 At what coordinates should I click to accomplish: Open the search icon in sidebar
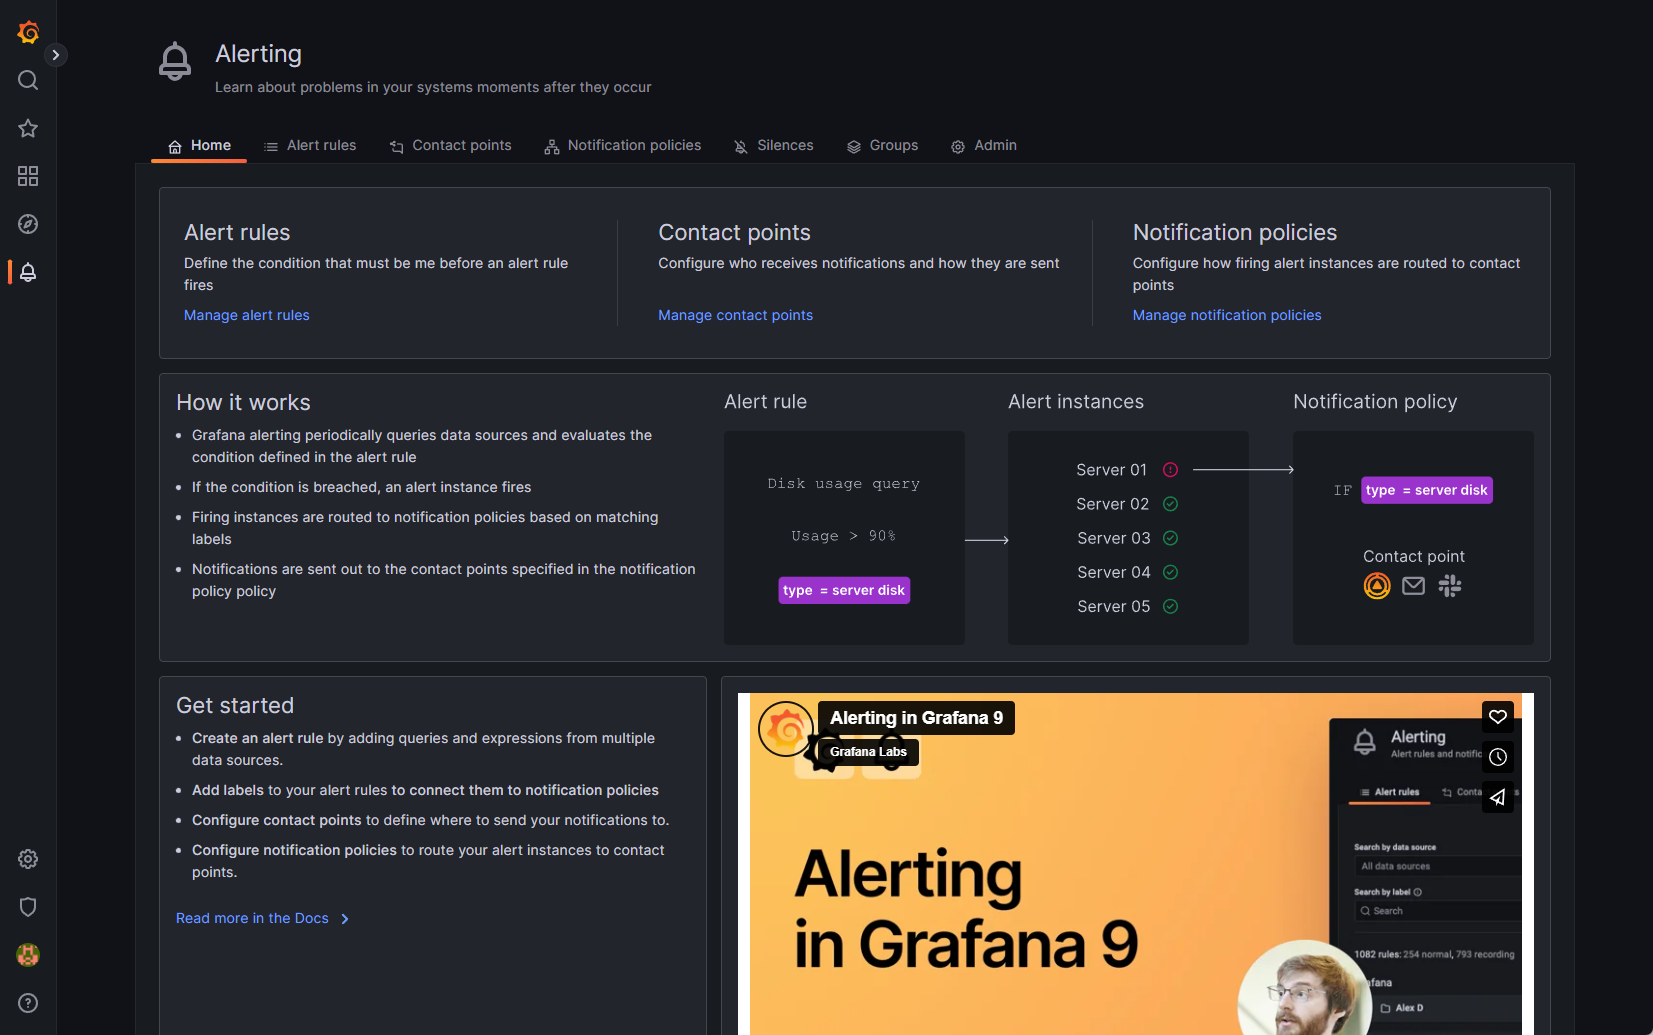28,80
